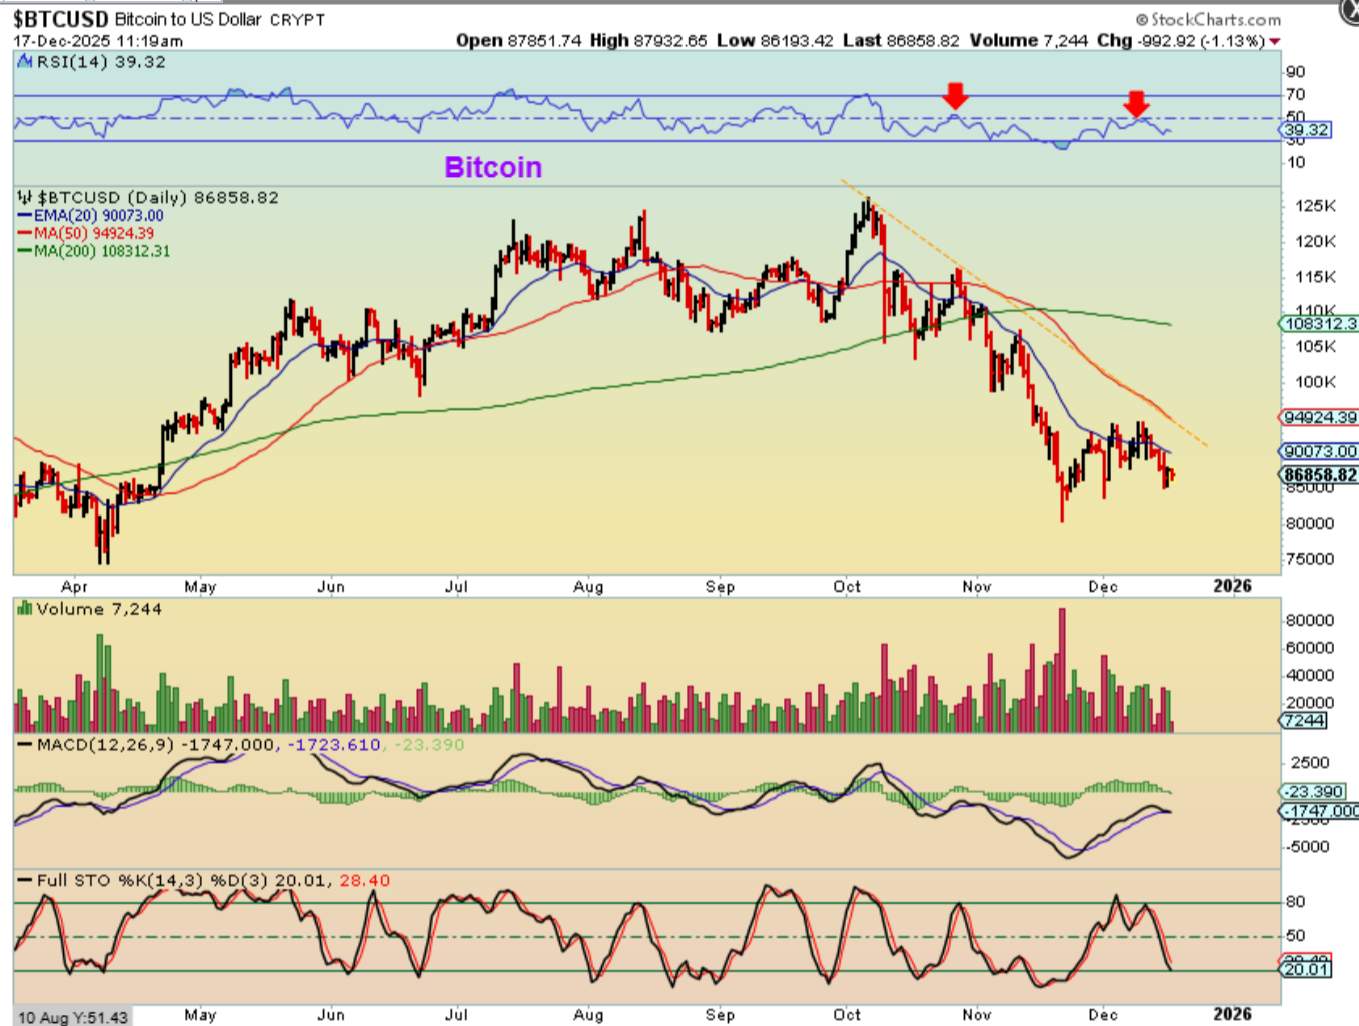
Task: Click Nov on the bottom stochastic date axis
Action: tap(977, 1015)
